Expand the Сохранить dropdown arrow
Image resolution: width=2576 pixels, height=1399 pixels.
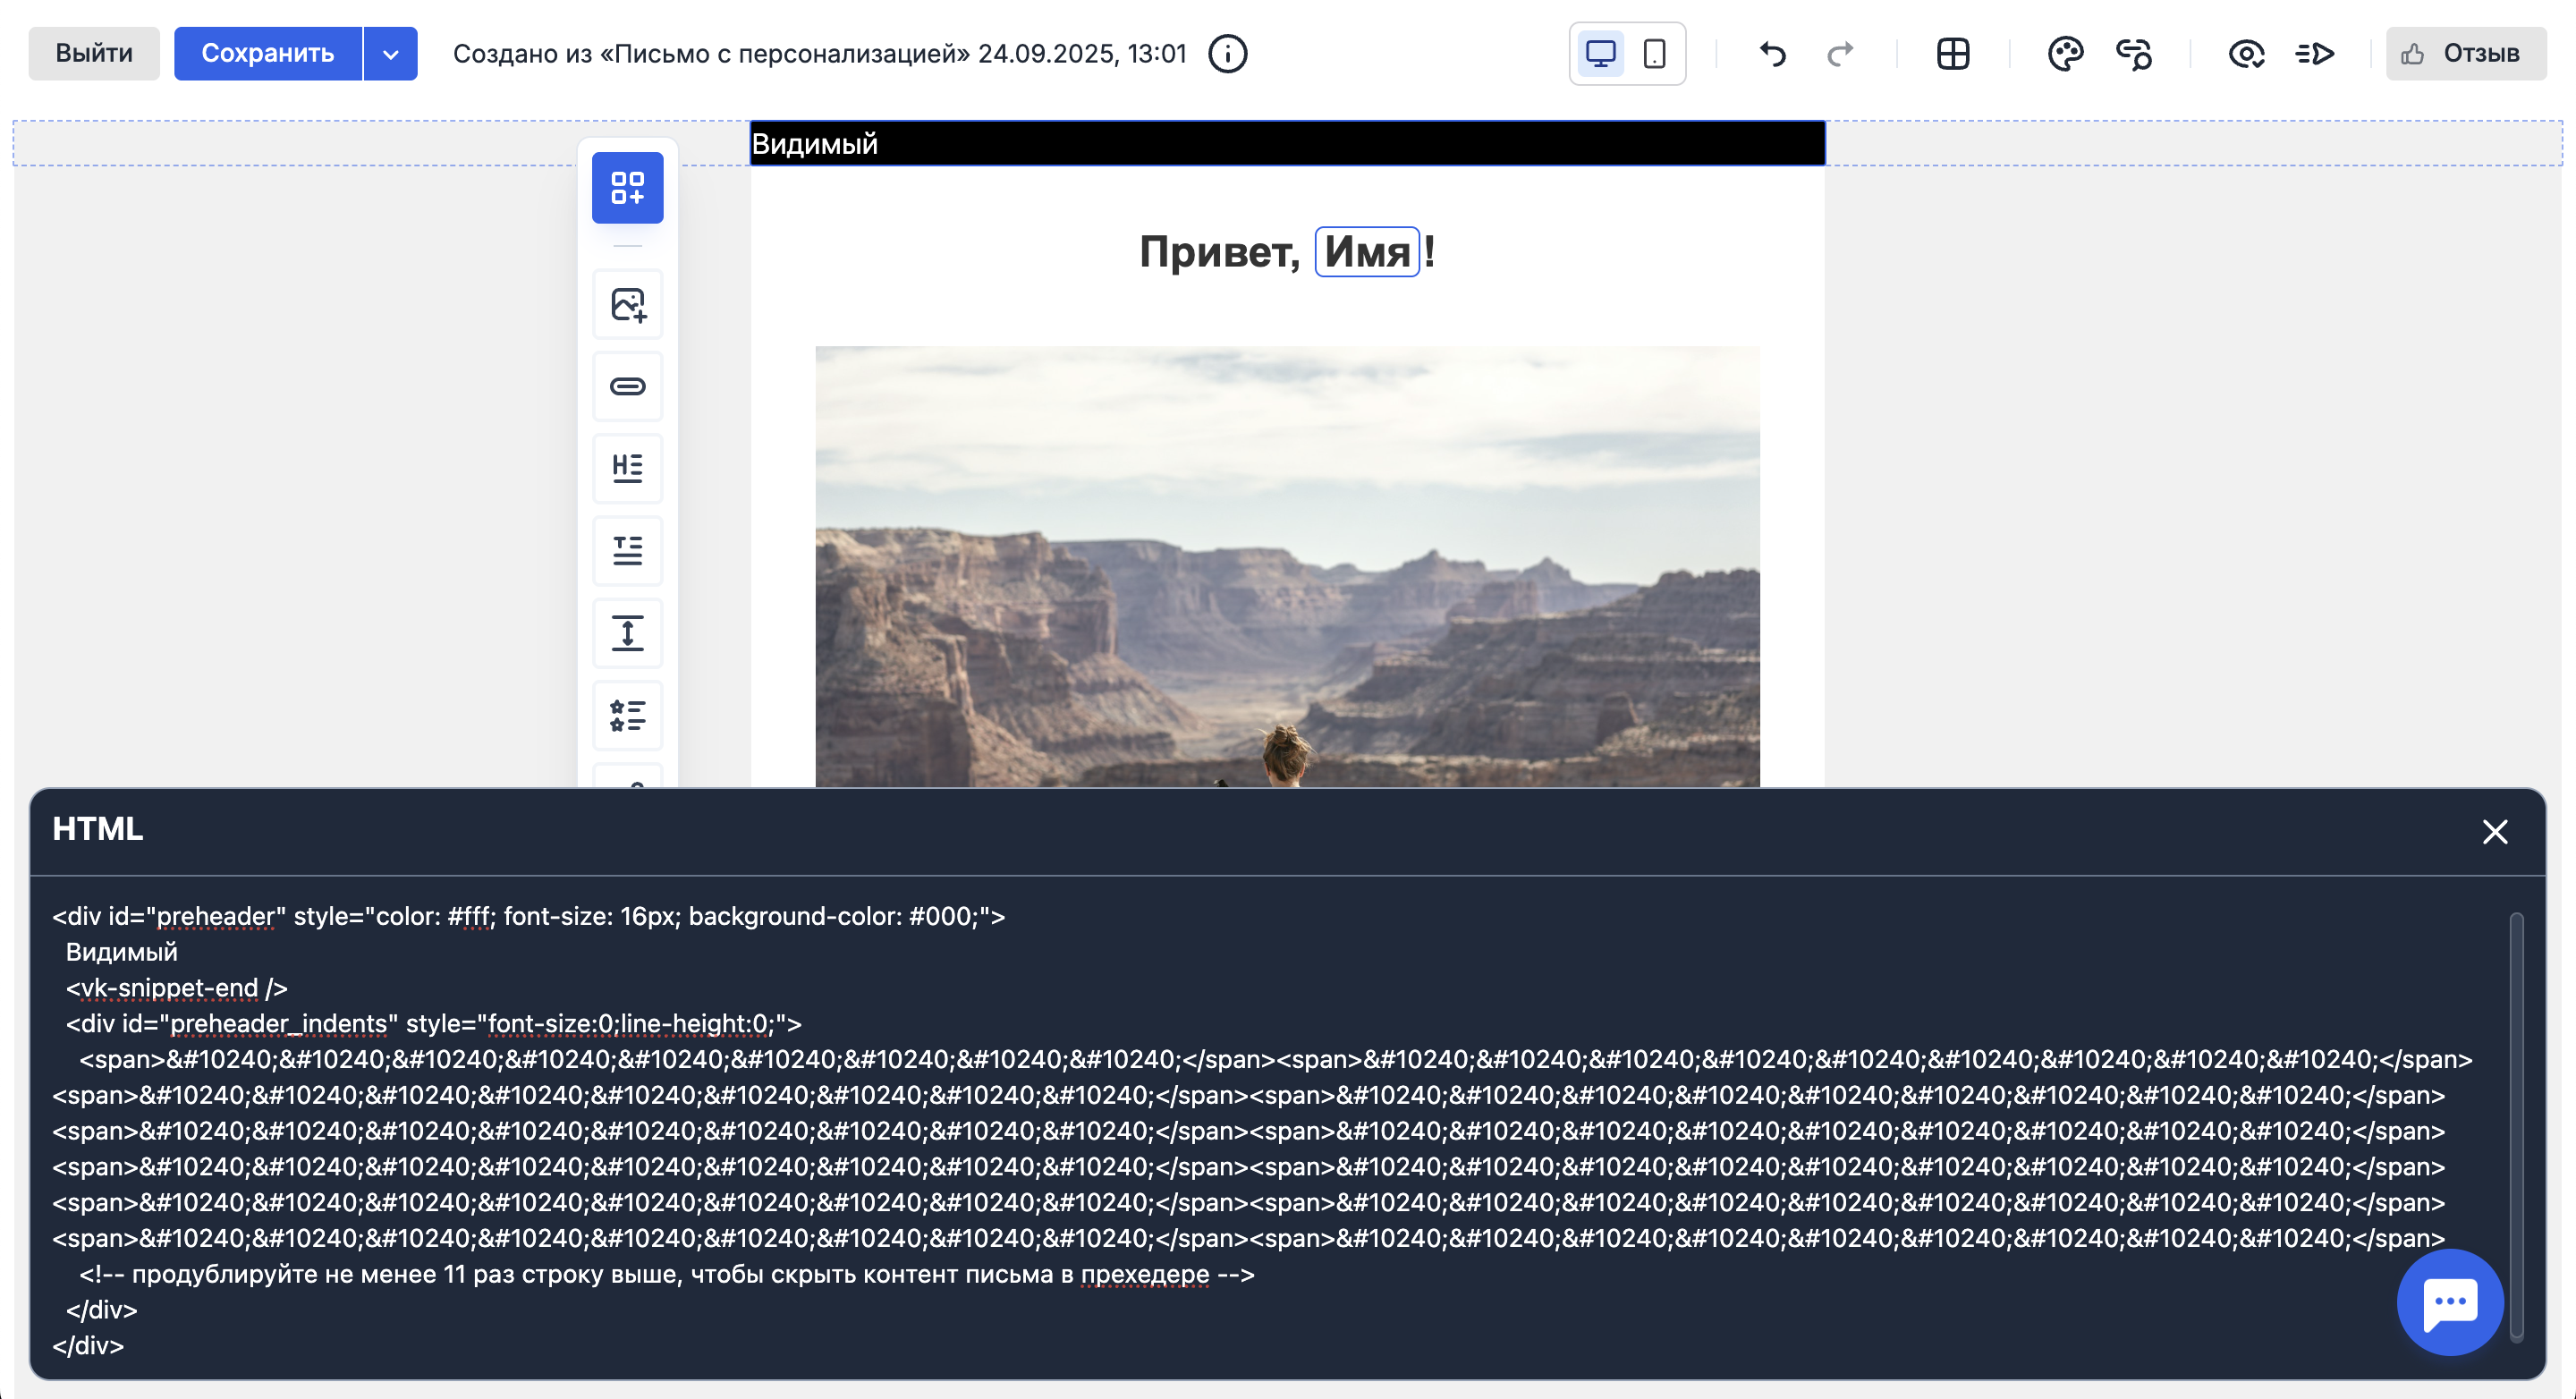(x=390, y=53)
